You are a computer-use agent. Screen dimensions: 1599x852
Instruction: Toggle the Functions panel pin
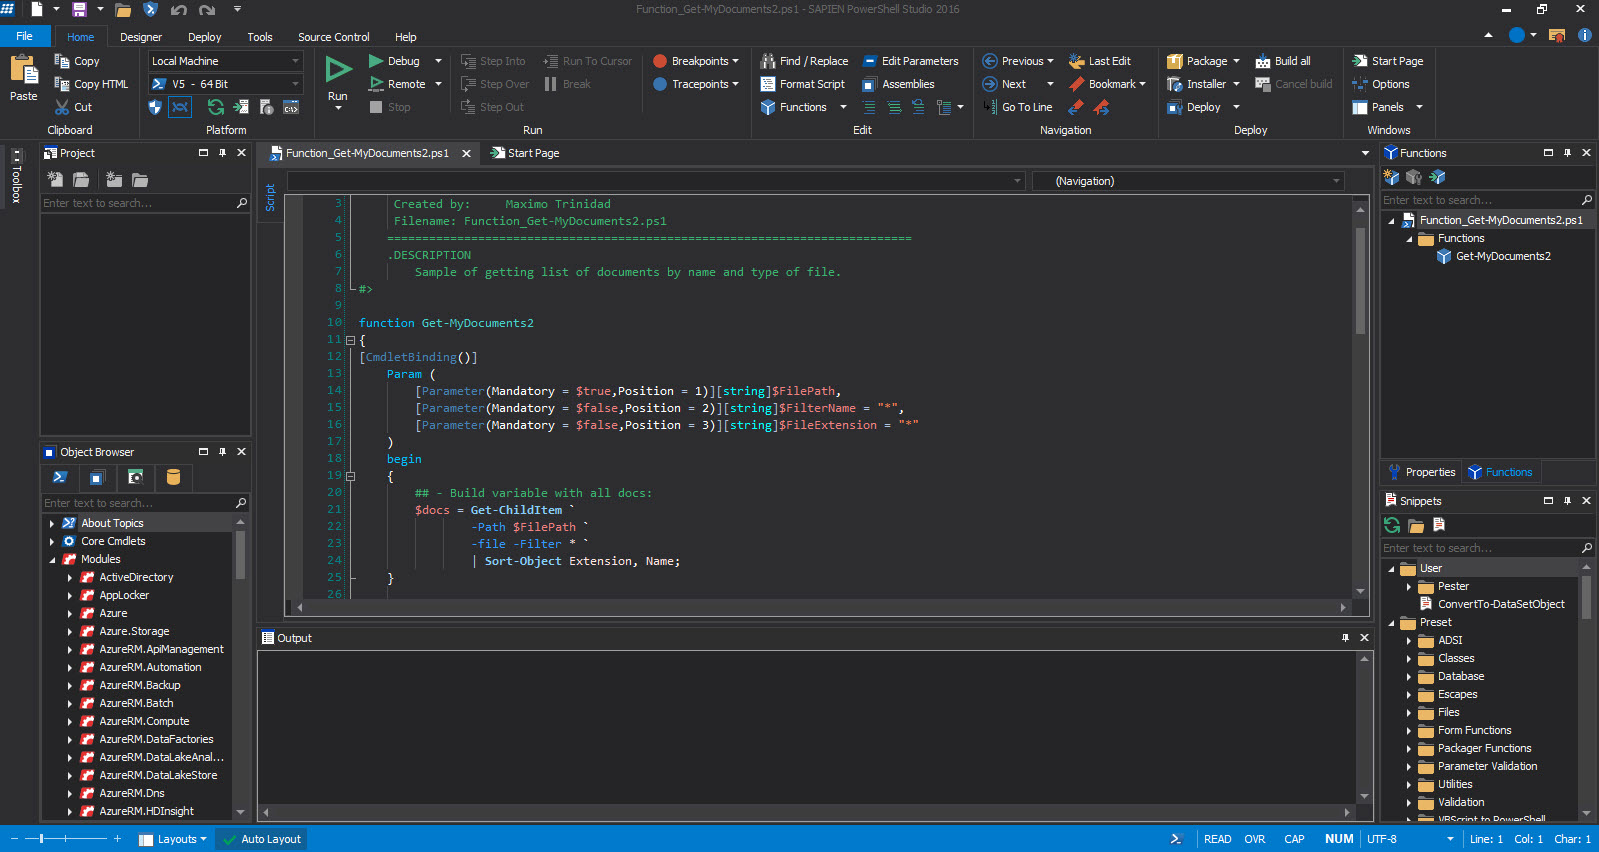(1567, 153)
